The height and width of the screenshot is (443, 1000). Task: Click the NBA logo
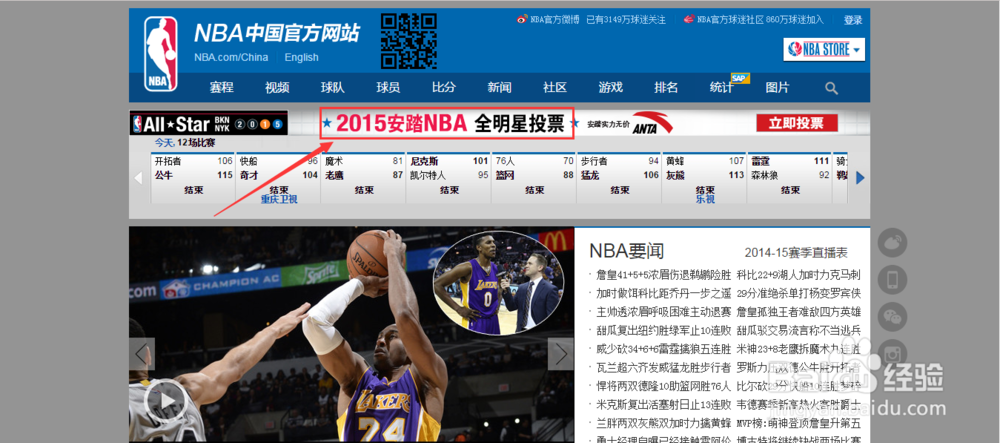click(x=161, y=54)
